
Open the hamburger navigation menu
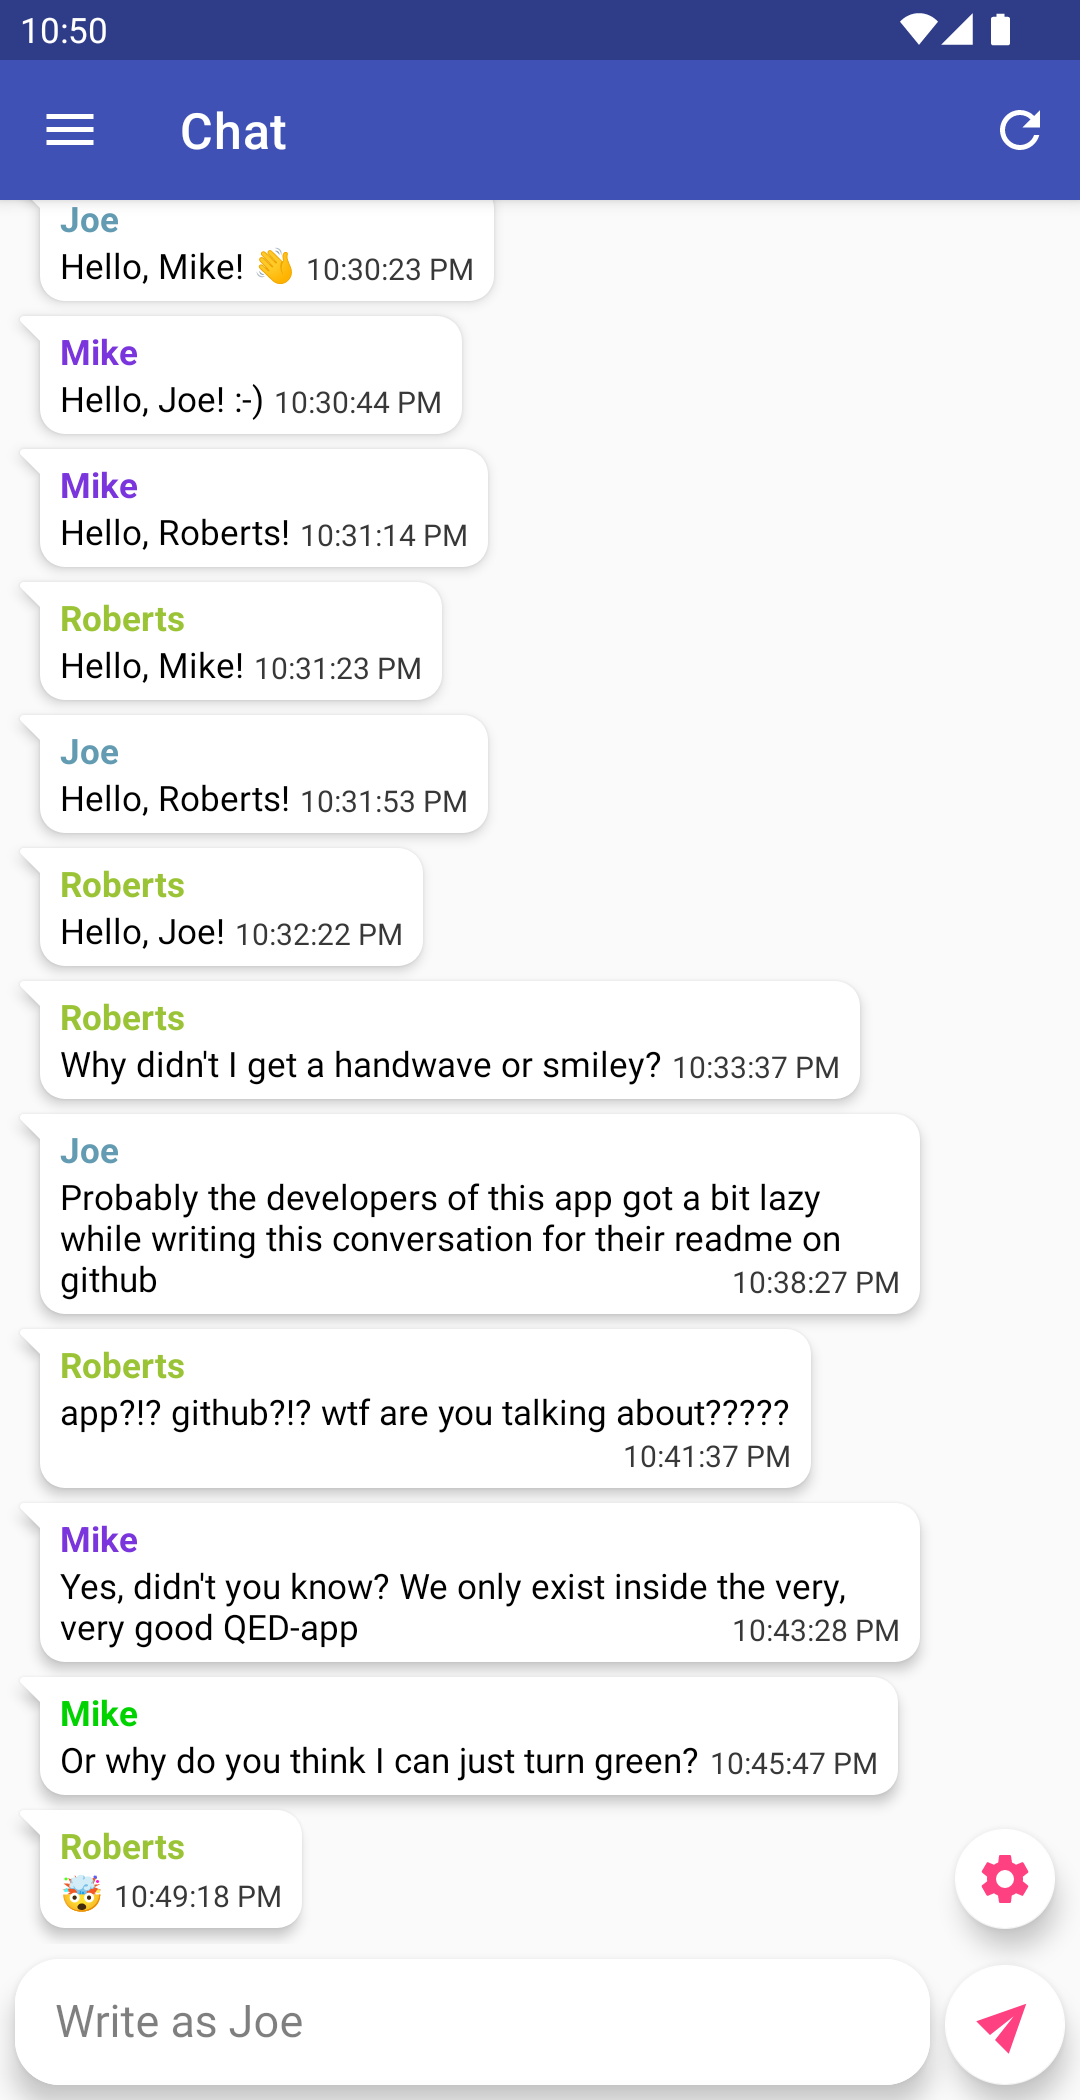[x=70, y=130]
